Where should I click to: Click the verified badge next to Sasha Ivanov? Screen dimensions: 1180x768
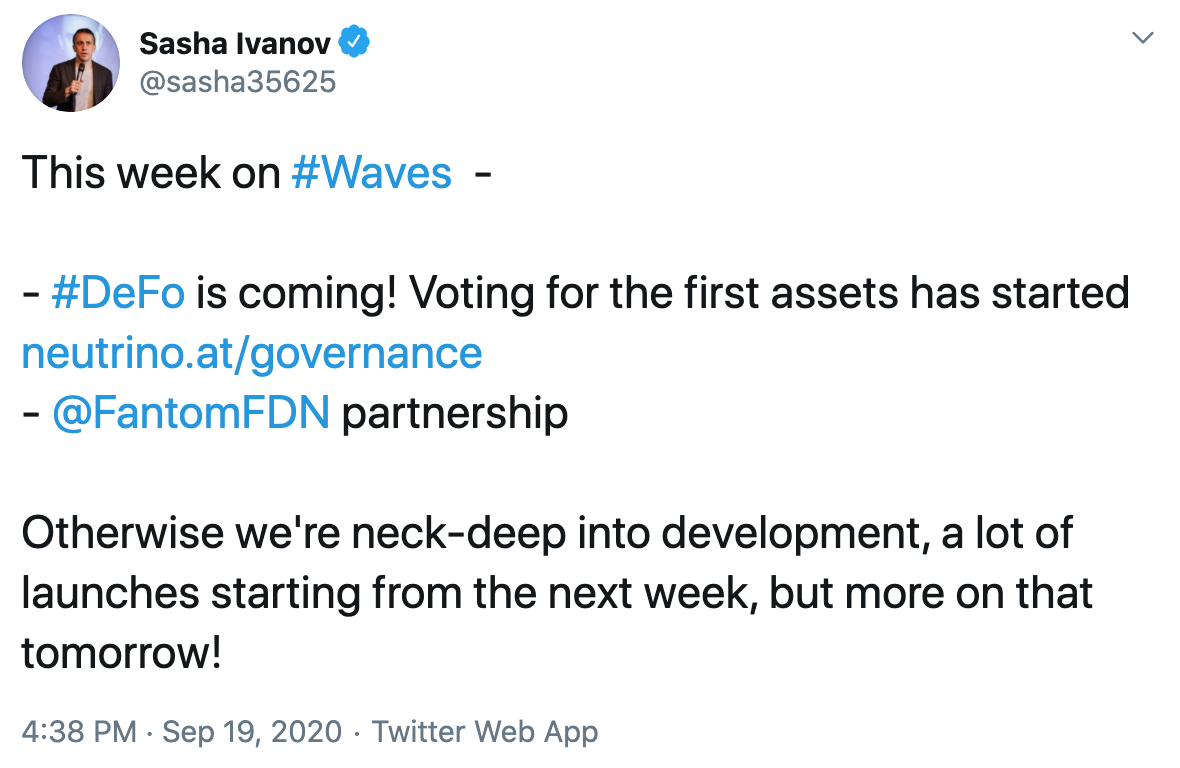pos(355,43)
